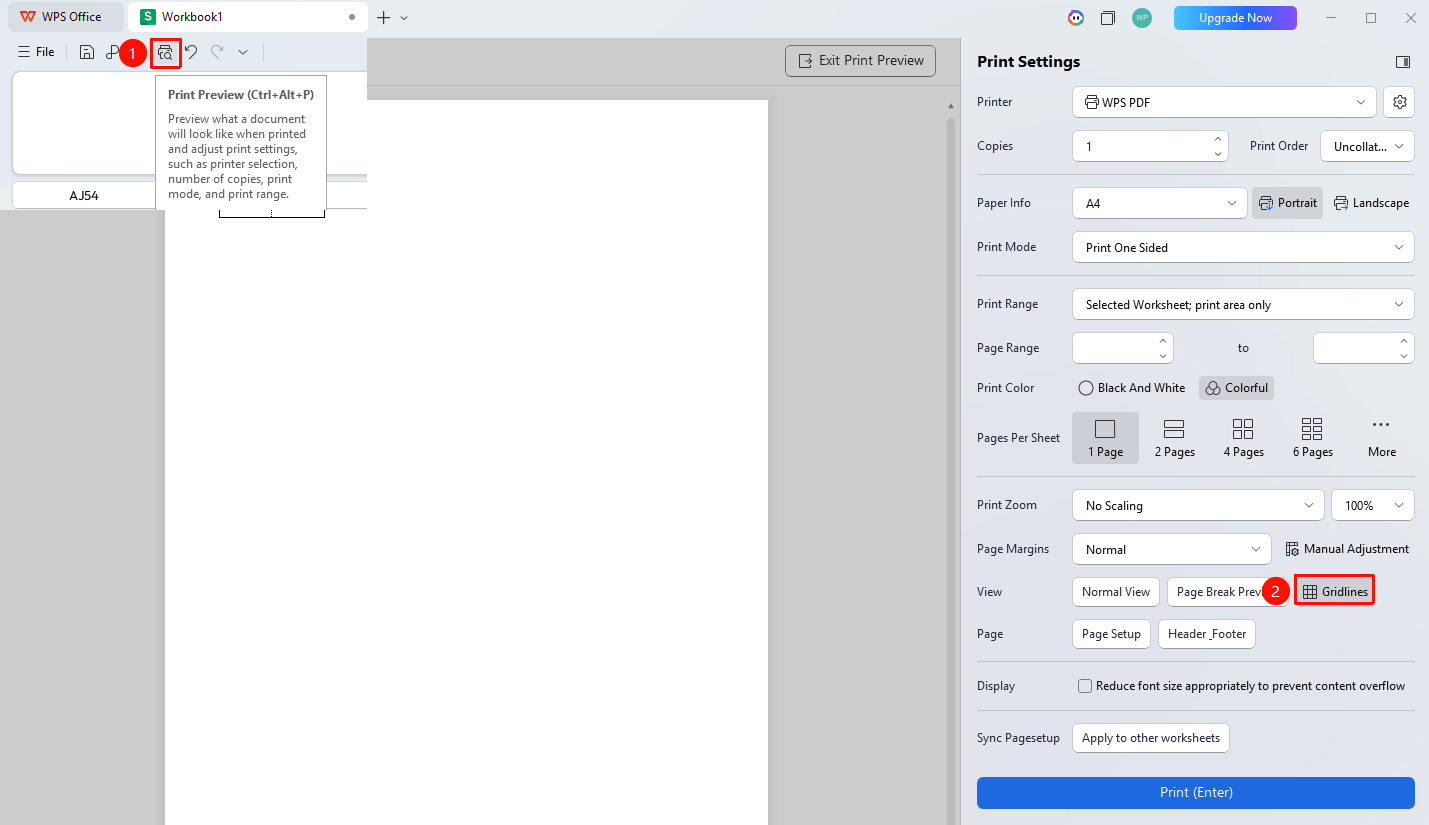This screenshot has height=825, width=1429.
Task: Choose the 6 Pages per sheet layout
Action: point(1312,438)
